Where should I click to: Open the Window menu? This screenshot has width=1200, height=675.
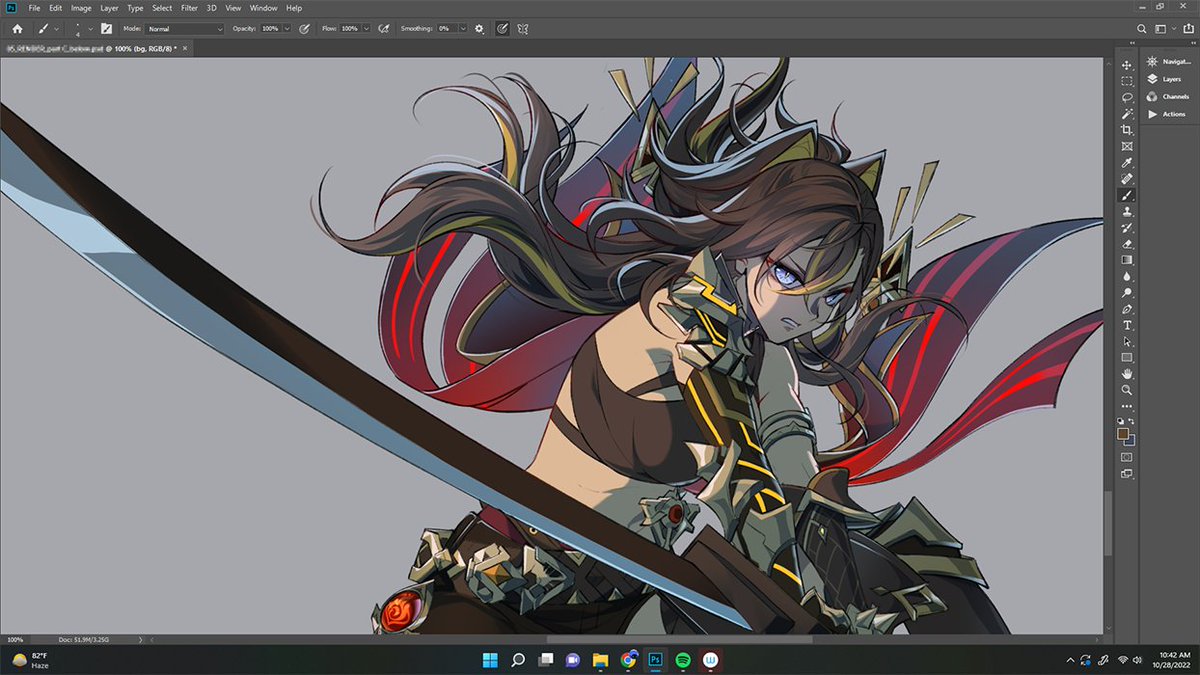tap(264, 8)
